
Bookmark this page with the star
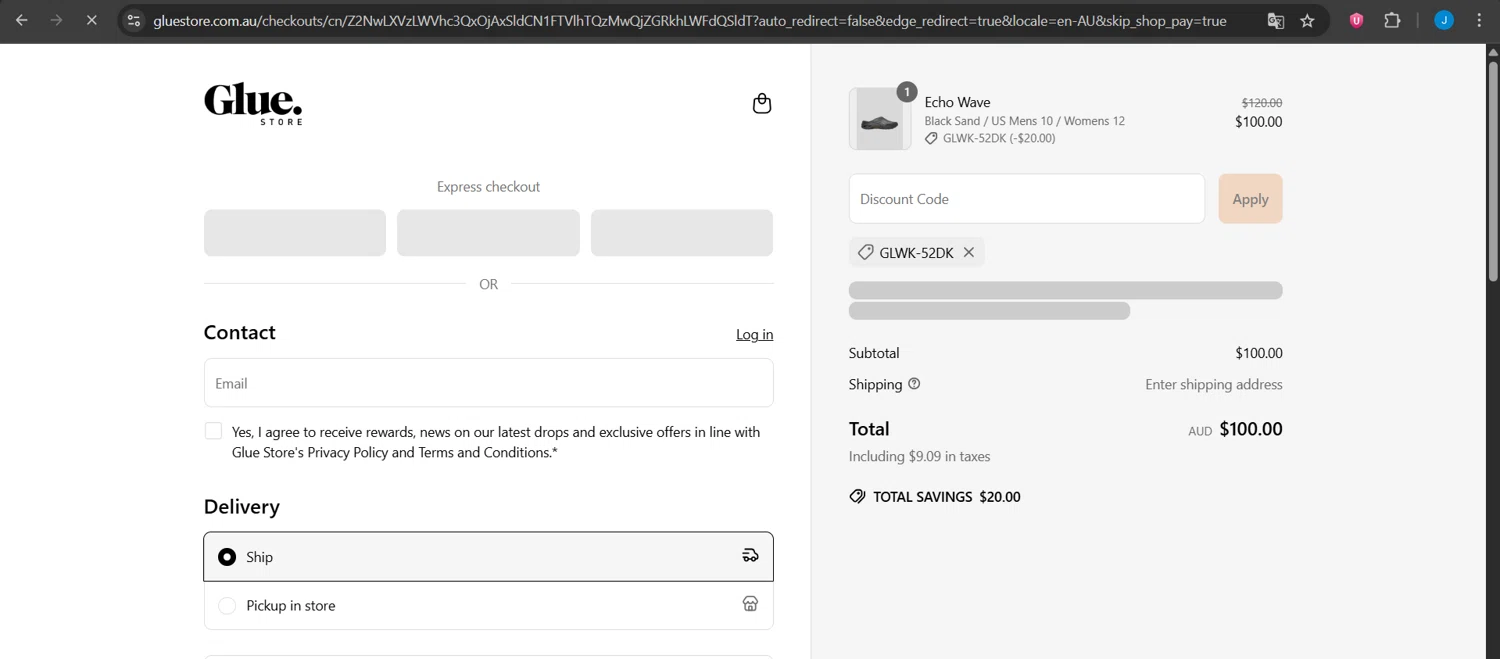[1307, 20]
